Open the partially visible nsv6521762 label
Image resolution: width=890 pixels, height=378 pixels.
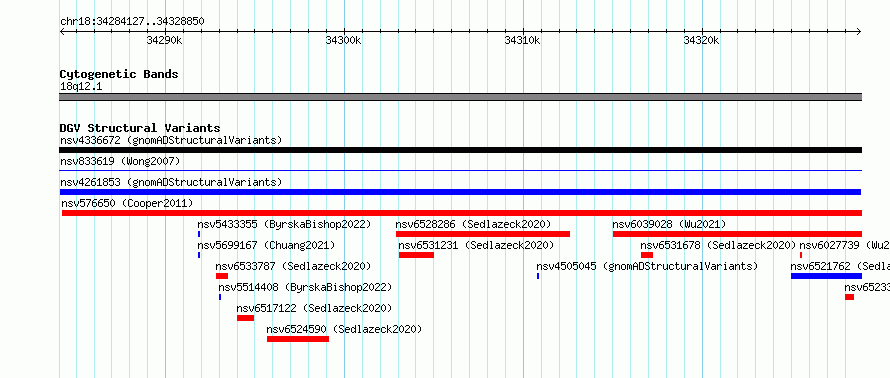pyautogui.click(x=840, y=266)
